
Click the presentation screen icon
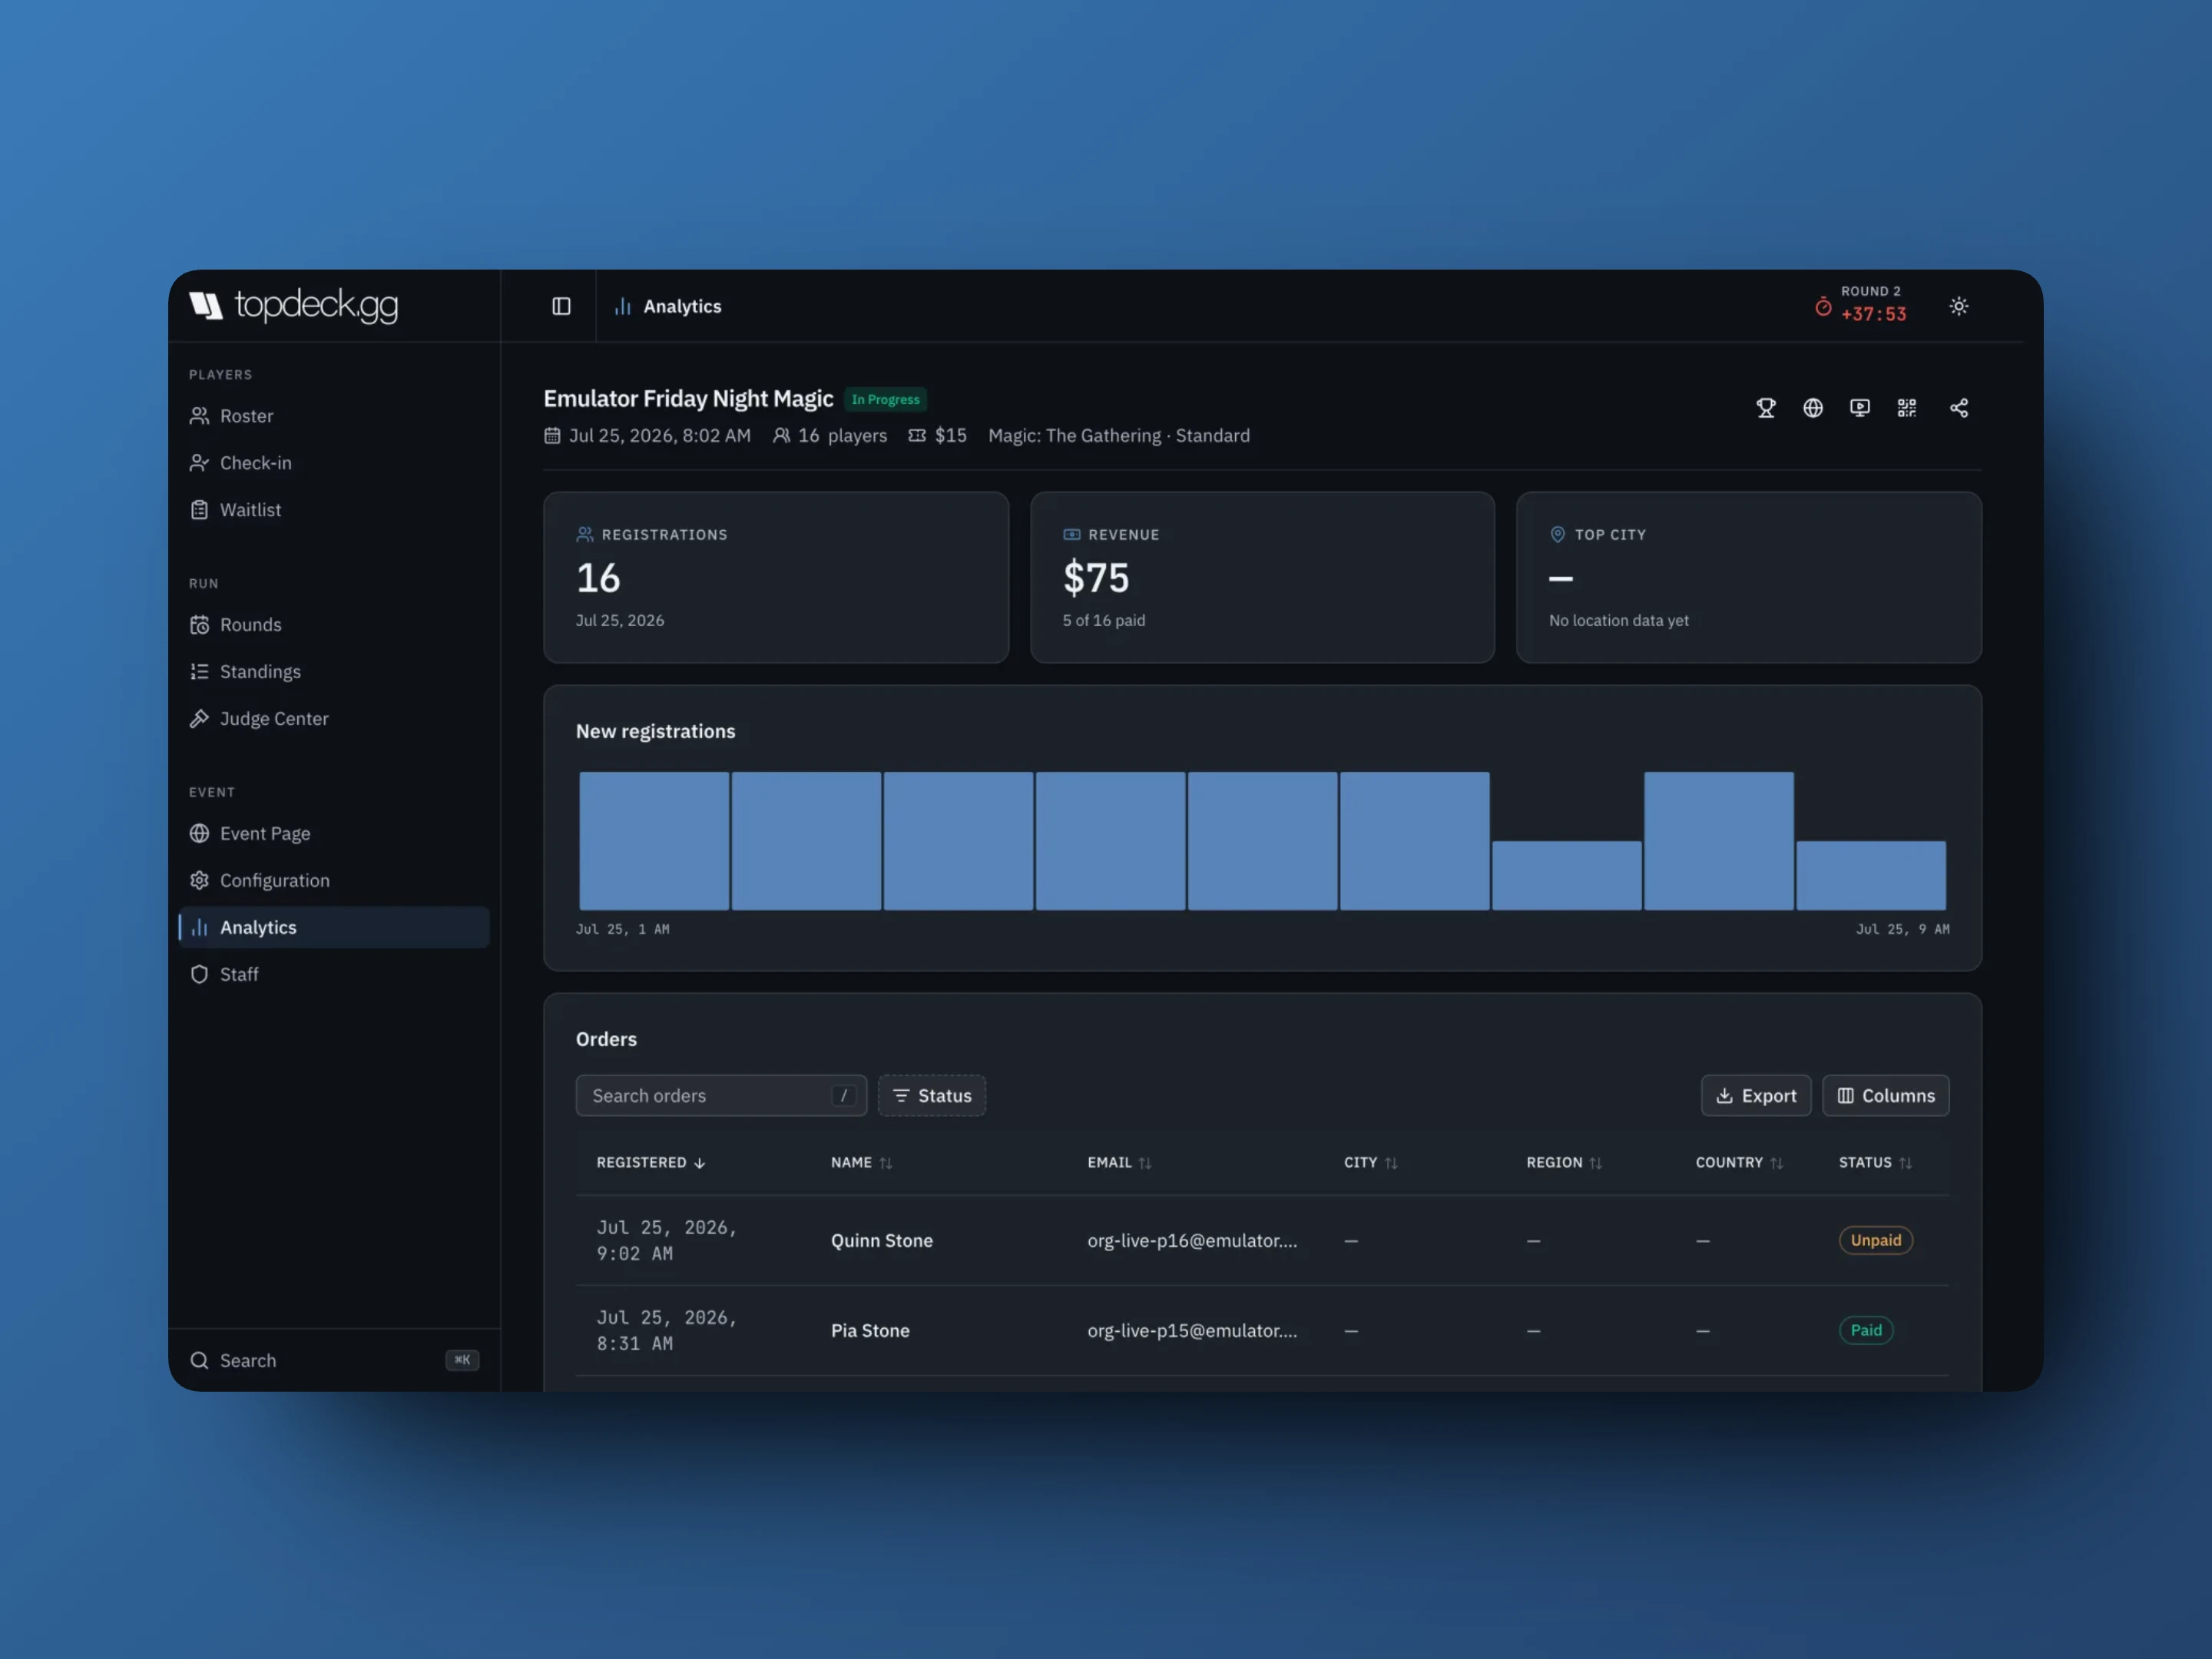point(1860,408)
